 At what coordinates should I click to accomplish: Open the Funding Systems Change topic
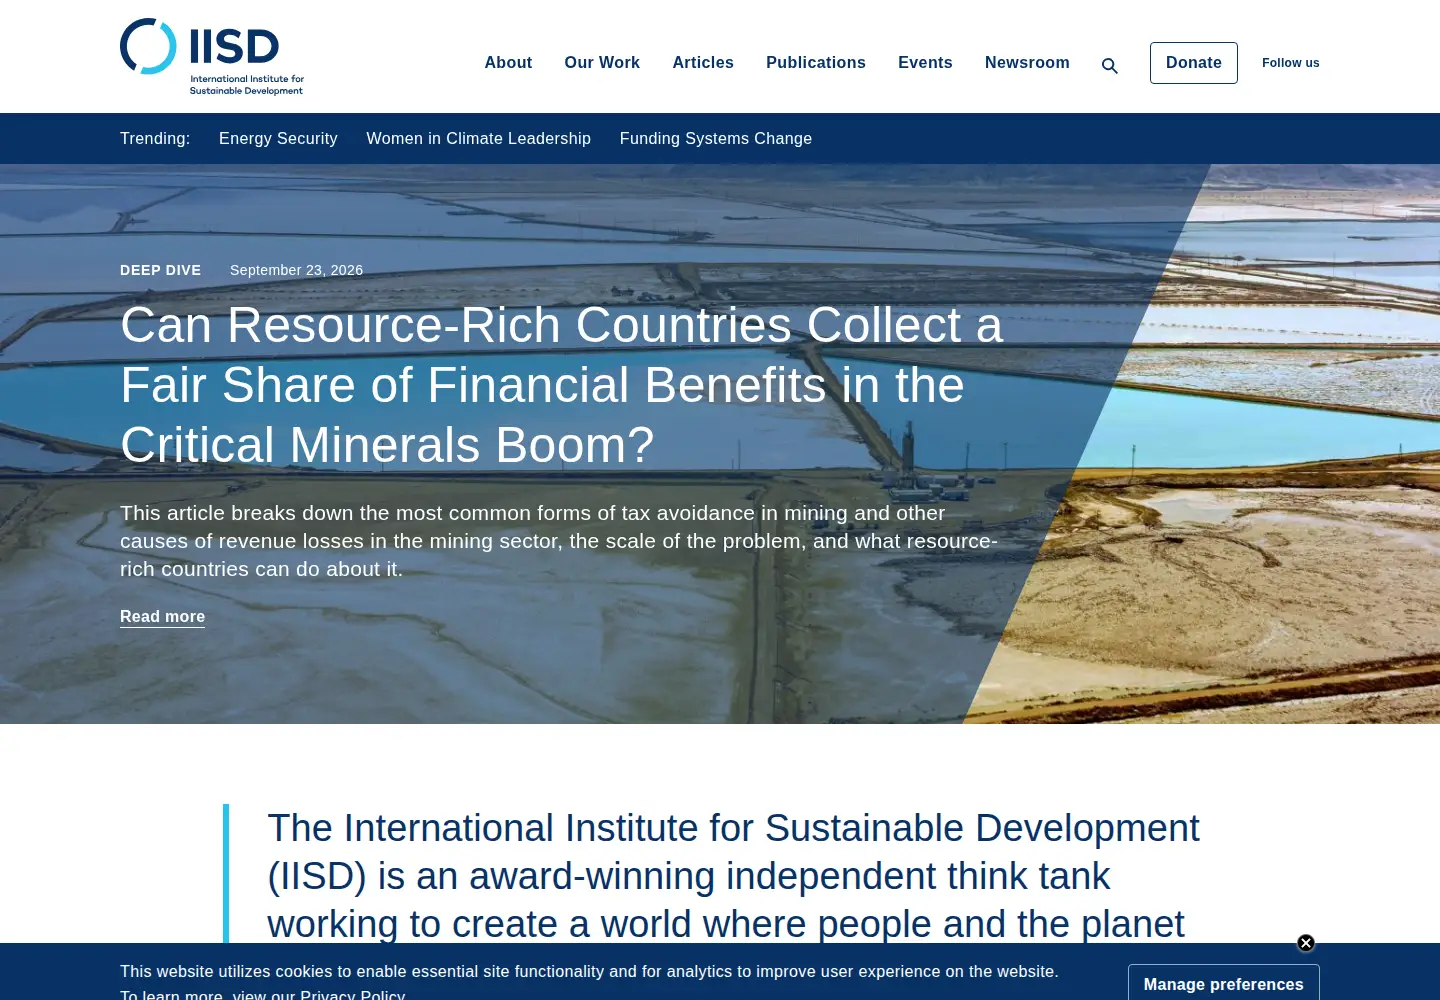pyautogui.click(x=716, y=138)
